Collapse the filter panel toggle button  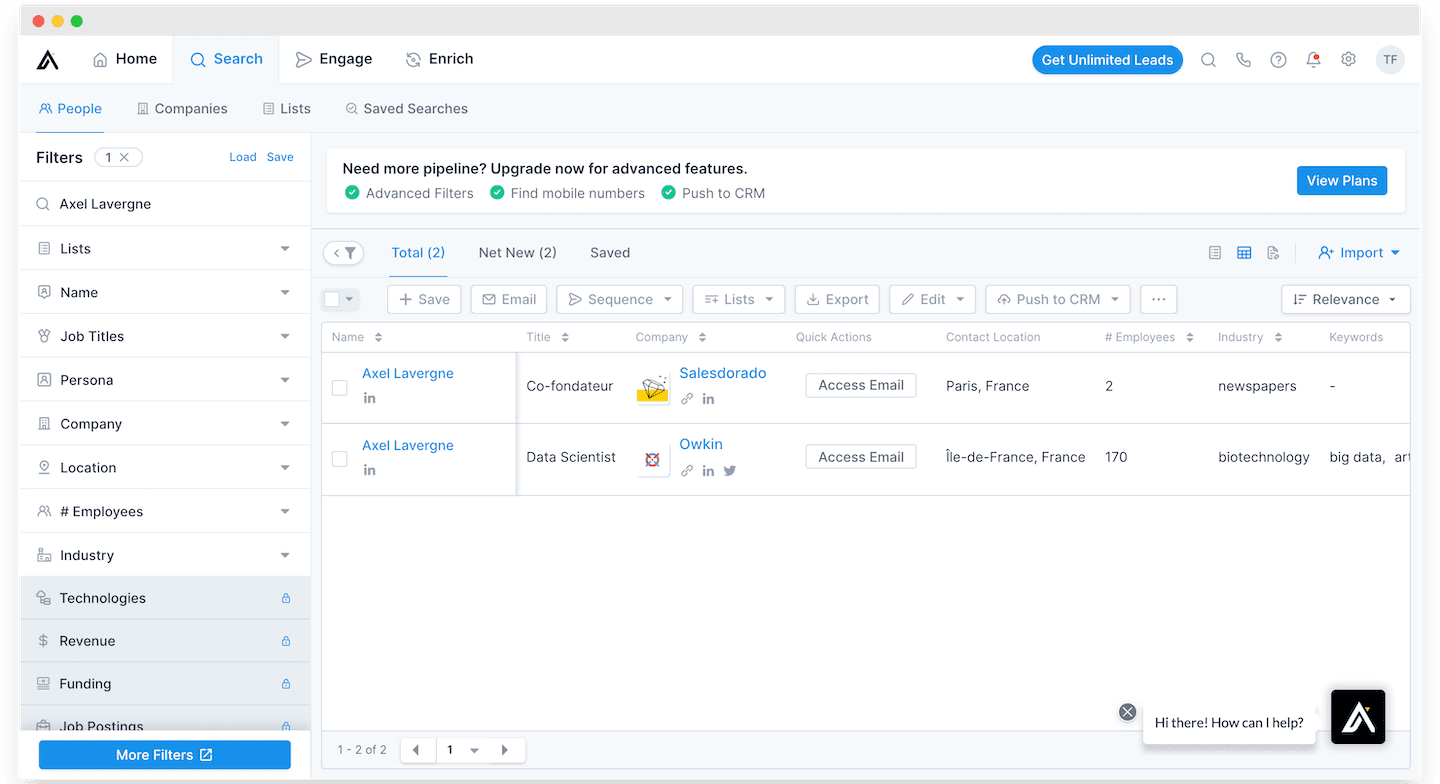(x=344, y=253)
